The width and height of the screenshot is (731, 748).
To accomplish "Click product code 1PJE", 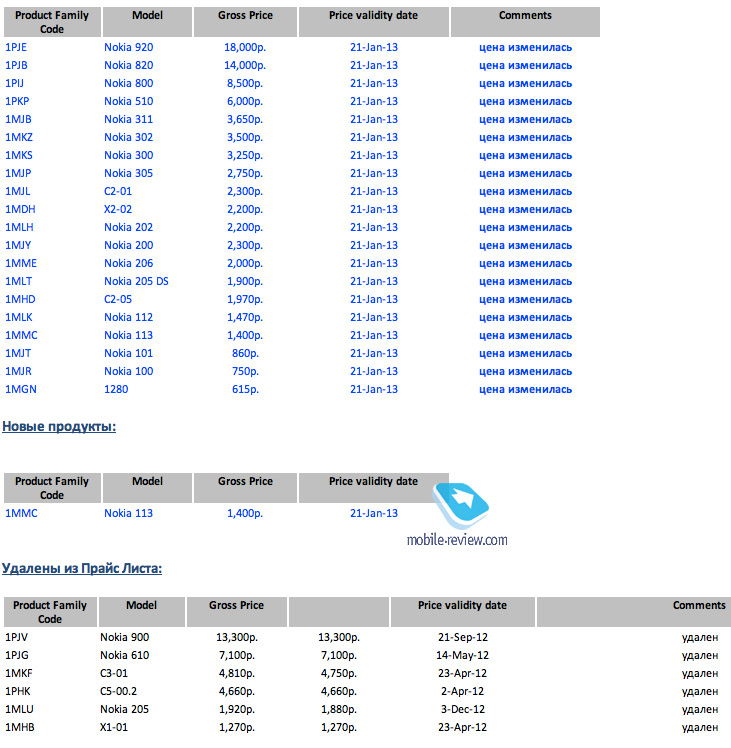I will click(x=16, y=47).
